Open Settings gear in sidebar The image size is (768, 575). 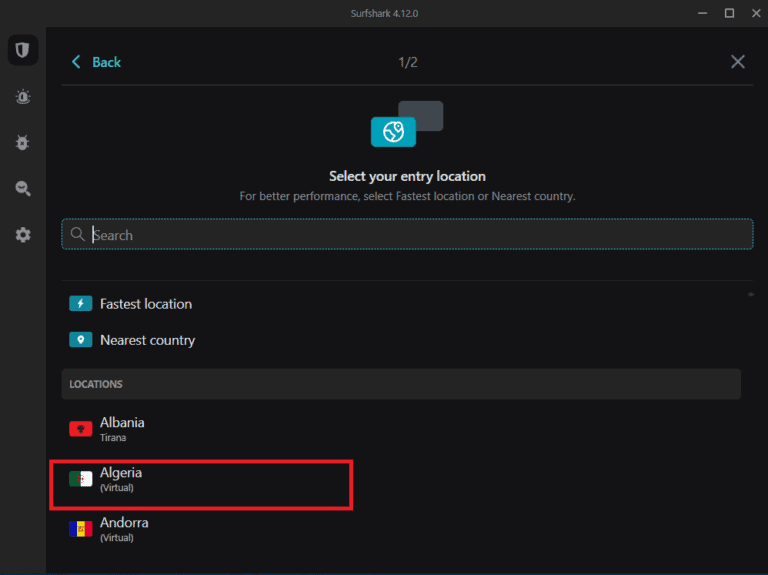(23, 235)
